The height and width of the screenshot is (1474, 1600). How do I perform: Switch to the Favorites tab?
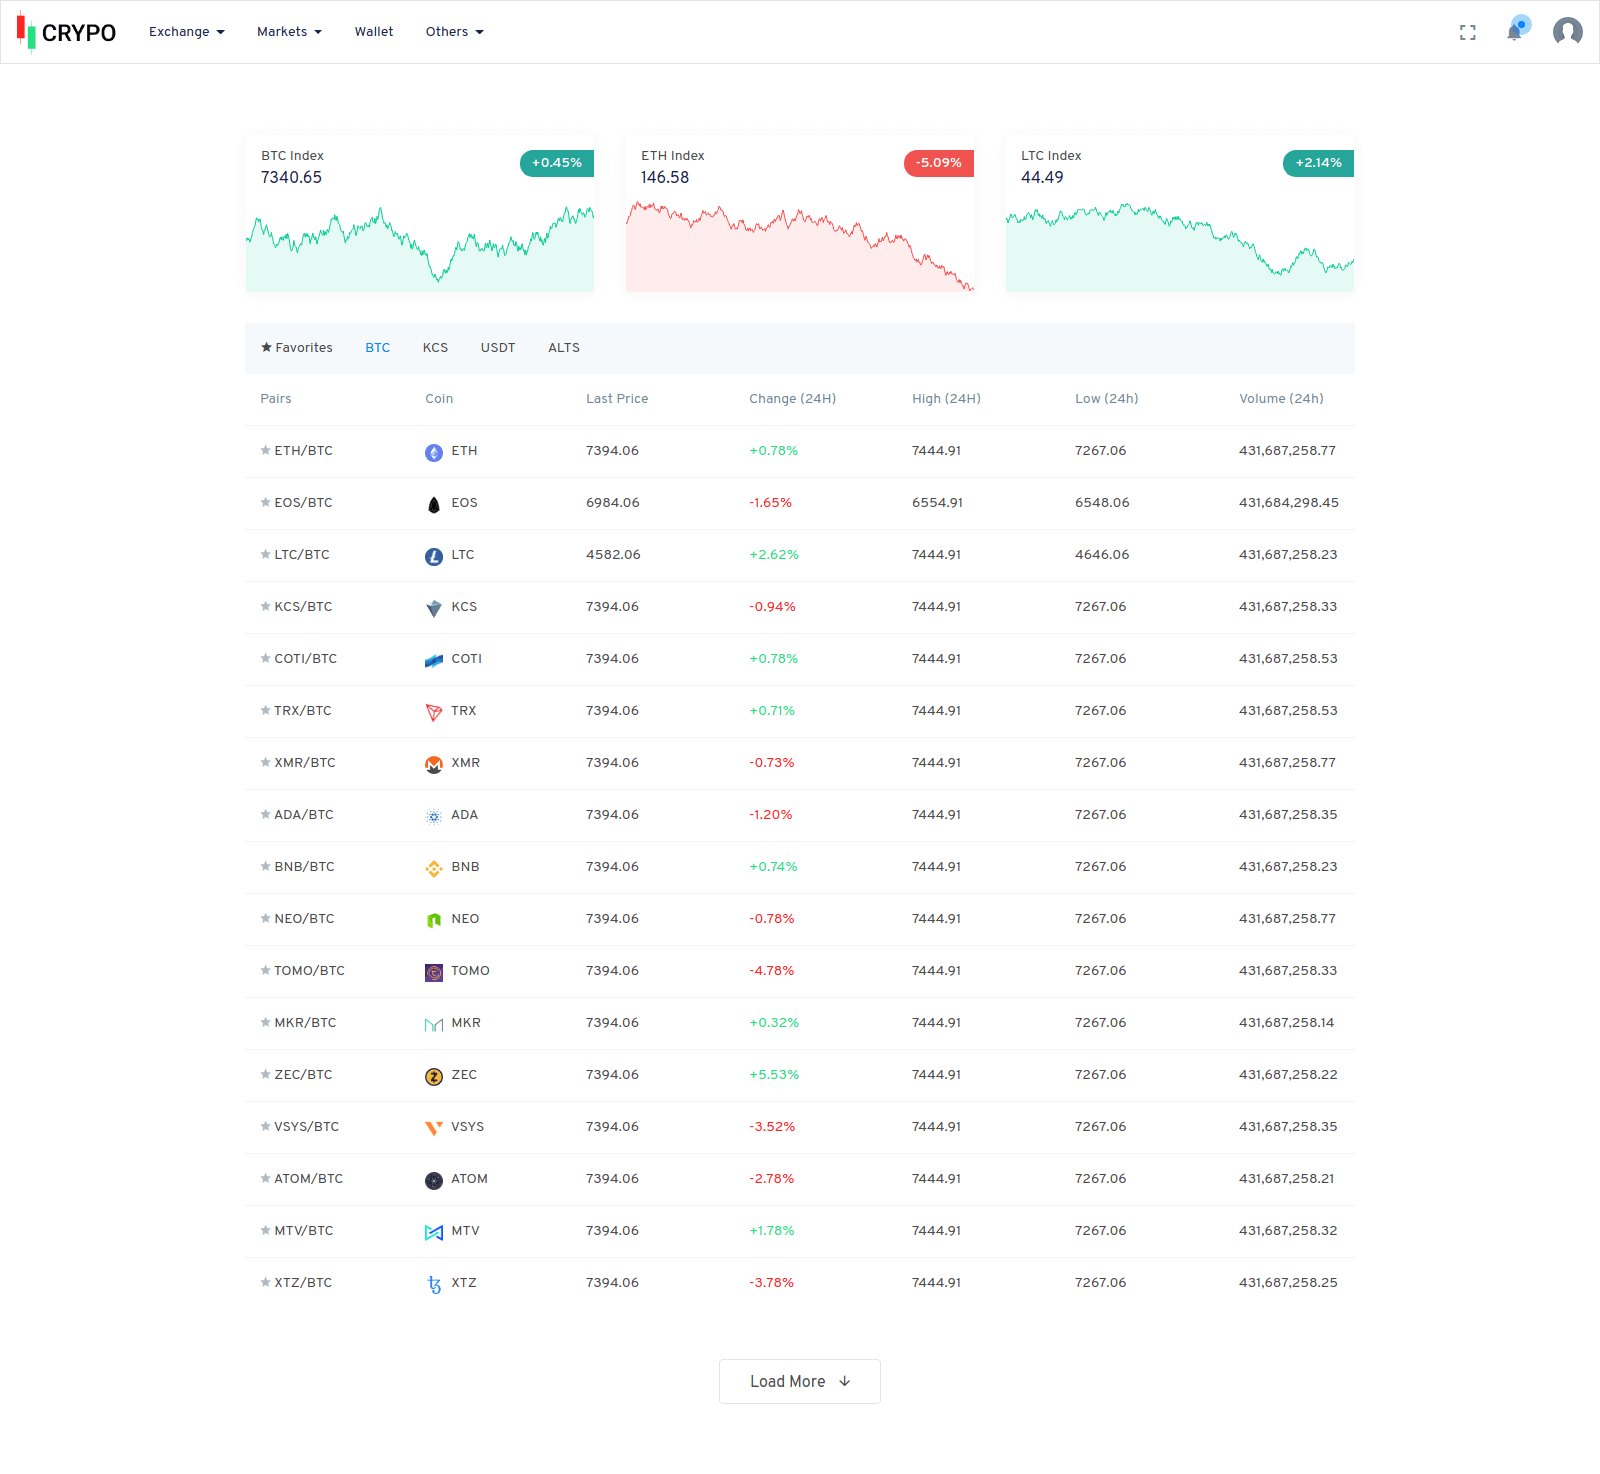(x=297, y=348)
